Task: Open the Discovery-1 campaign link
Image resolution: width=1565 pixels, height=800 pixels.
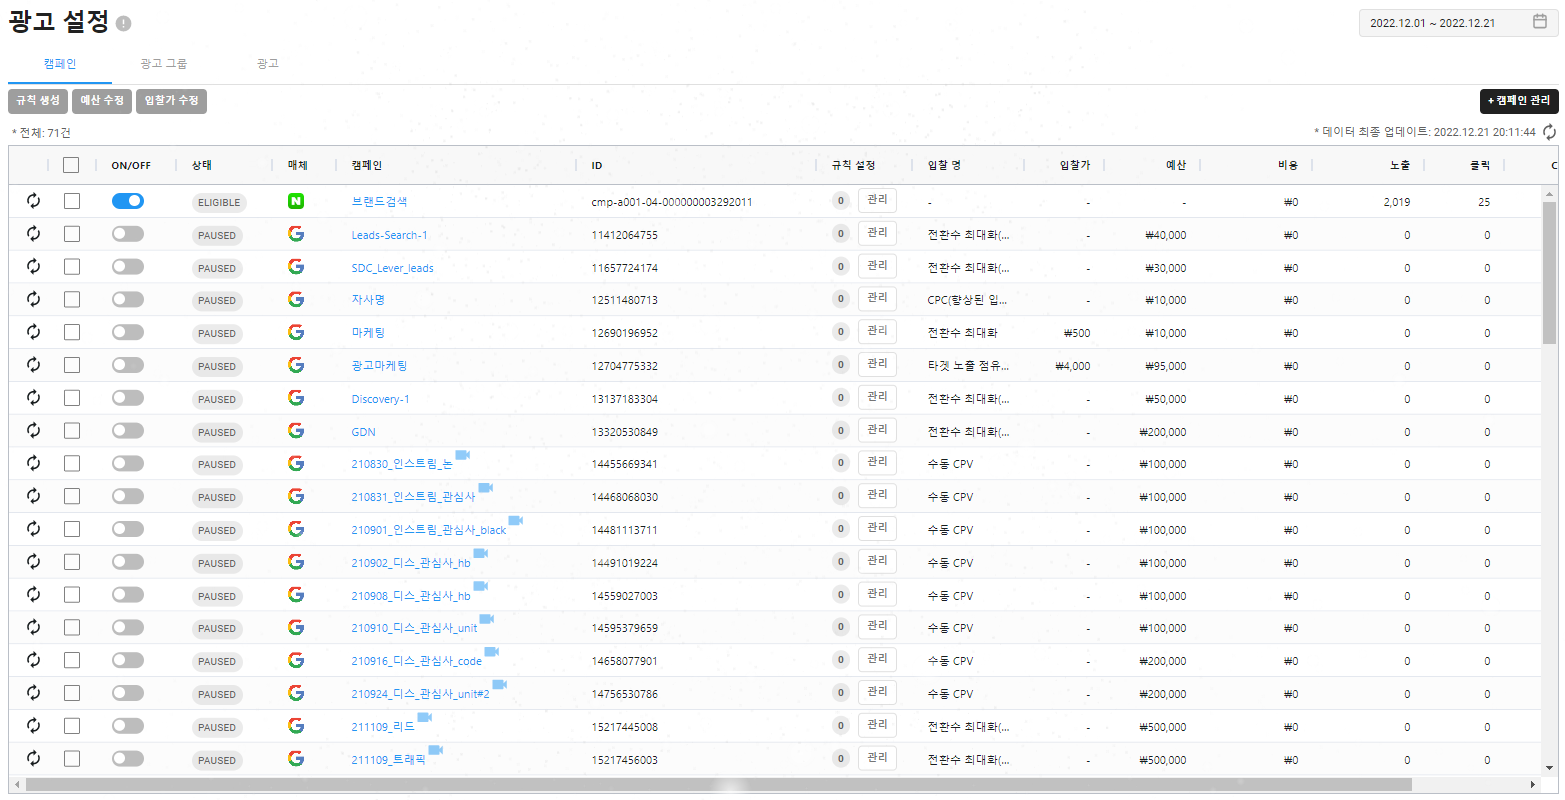Action: (x=380, y=399)
